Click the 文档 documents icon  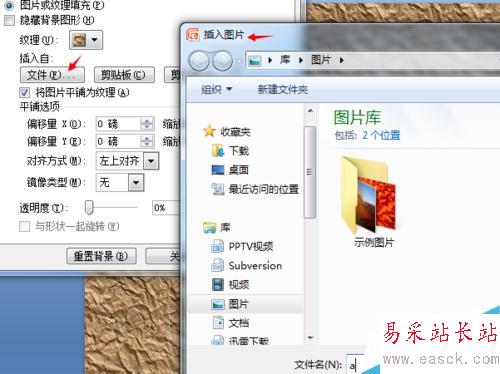[218, 322]
